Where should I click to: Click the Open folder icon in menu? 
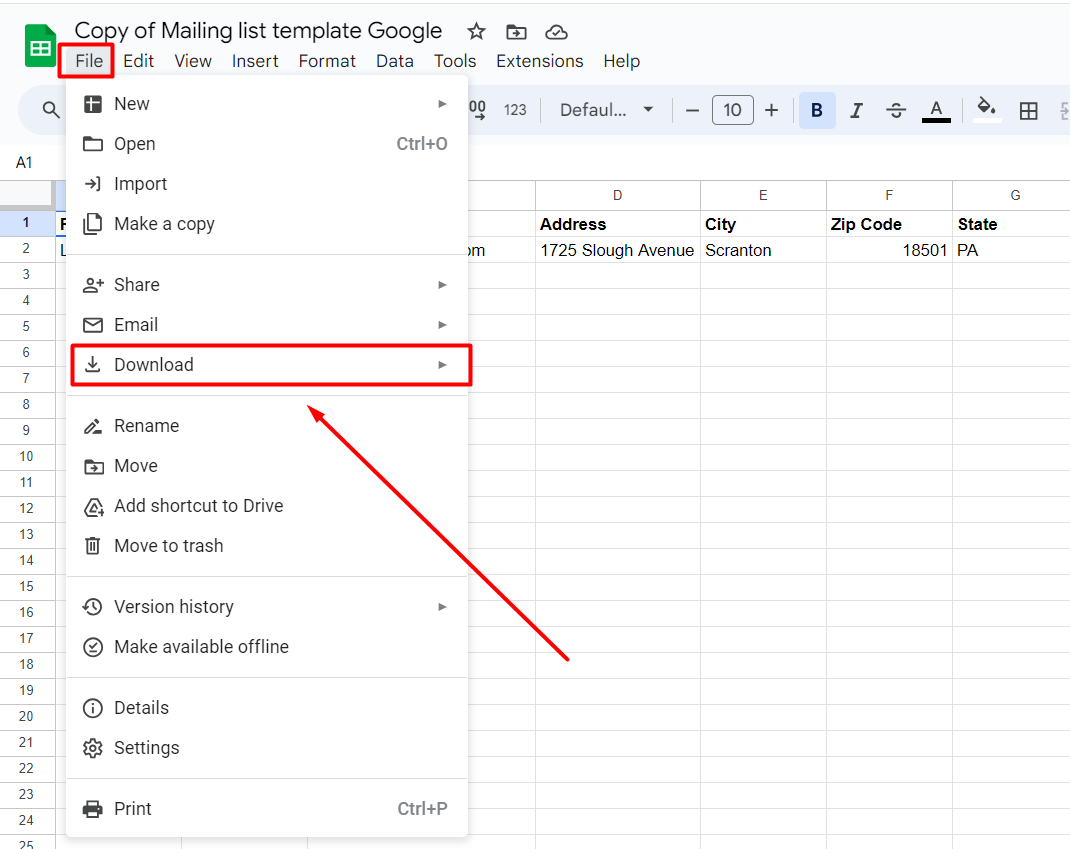[93, 144]
